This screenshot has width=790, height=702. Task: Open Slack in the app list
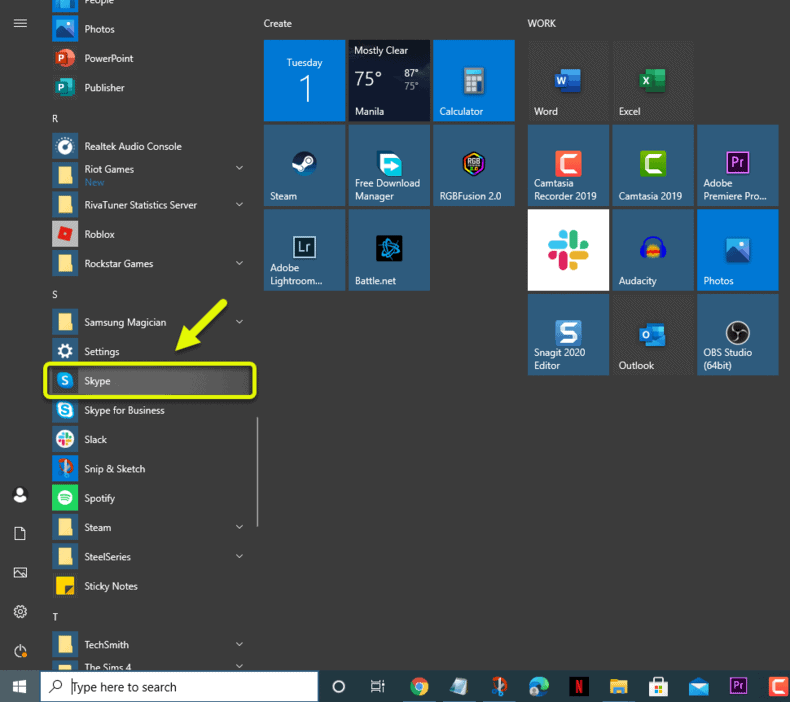[150, 439]
